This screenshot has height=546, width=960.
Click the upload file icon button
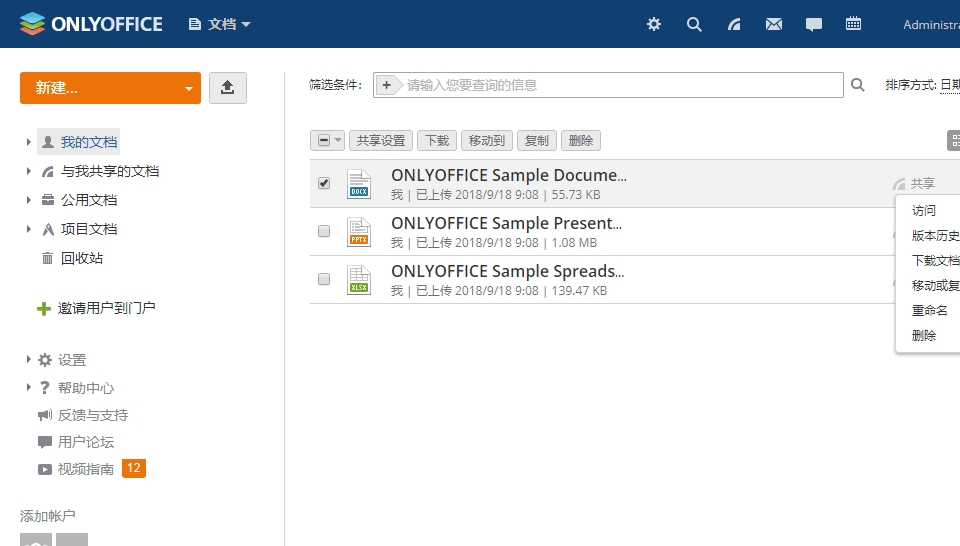pyautogui.click(x=227, y=88)
